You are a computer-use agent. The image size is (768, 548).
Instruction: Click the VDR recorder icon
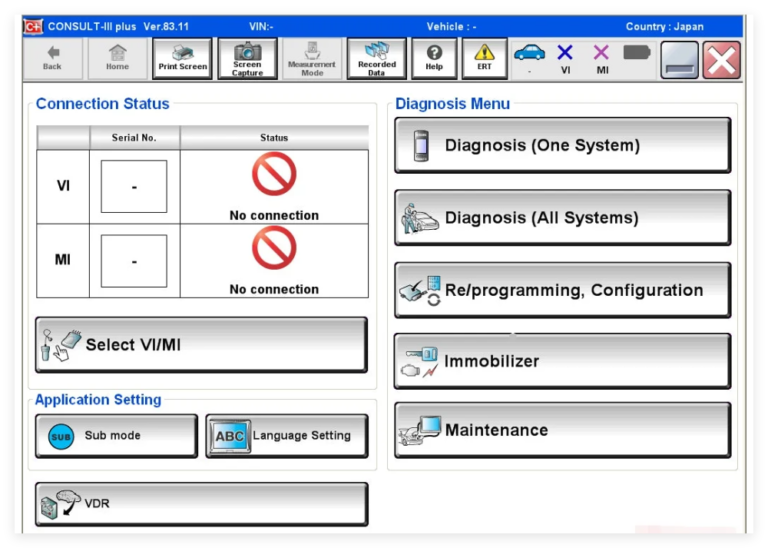point(60,504)
